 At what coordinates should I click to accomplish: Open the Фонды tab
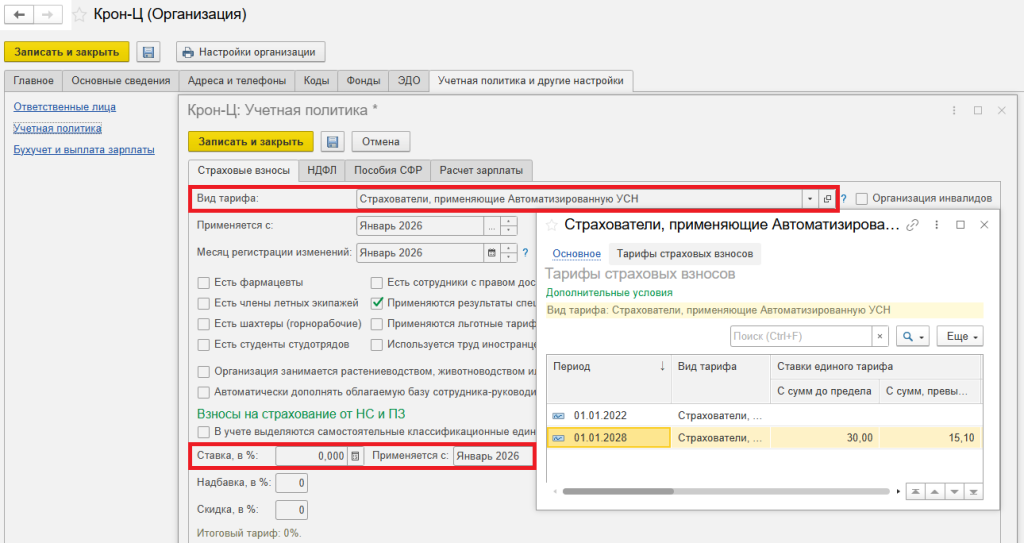pos(363,81)
